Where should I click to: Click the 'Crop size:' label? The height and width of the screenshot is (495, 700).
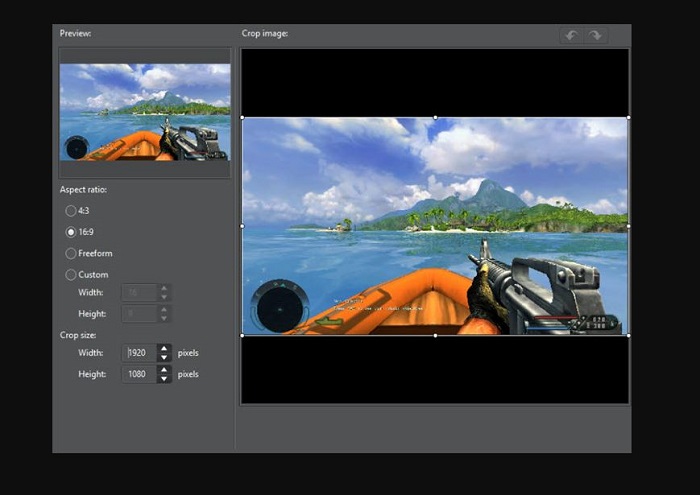point(78,335)
